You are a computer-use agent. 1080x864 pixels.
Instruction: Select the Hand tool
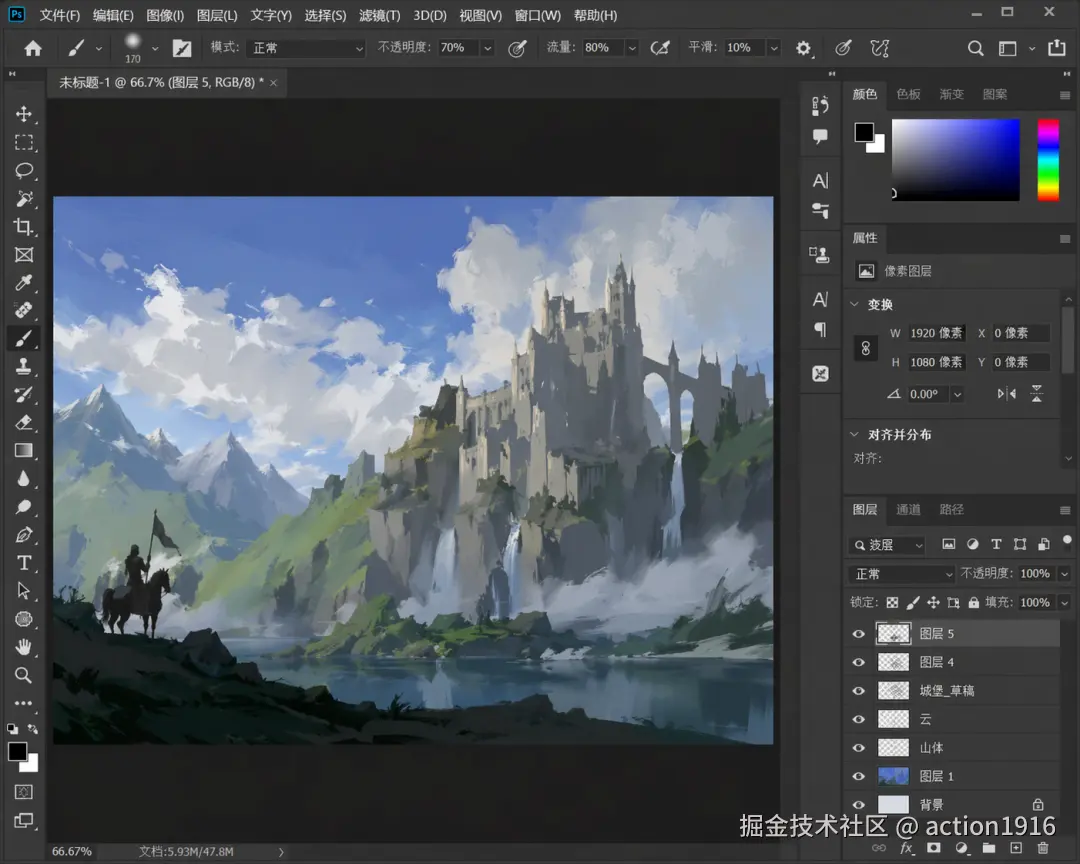click(24, 647)
